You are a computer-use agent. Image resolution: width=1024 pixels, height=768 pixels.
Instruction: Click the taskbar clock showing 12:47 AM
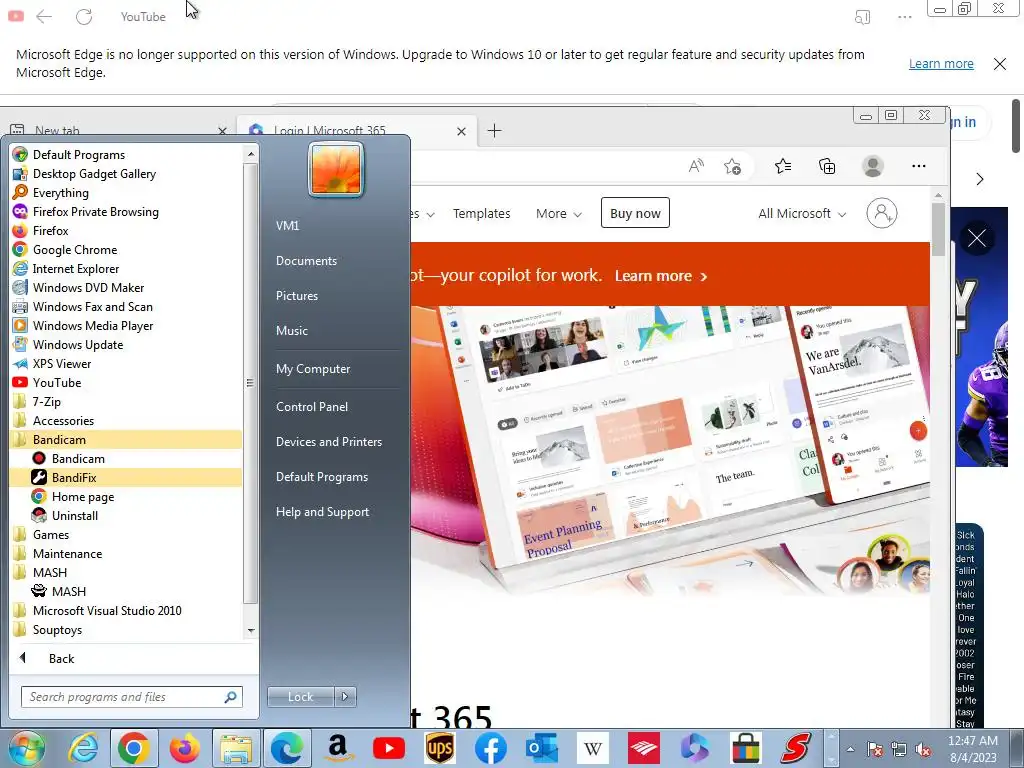coord(972,749)
